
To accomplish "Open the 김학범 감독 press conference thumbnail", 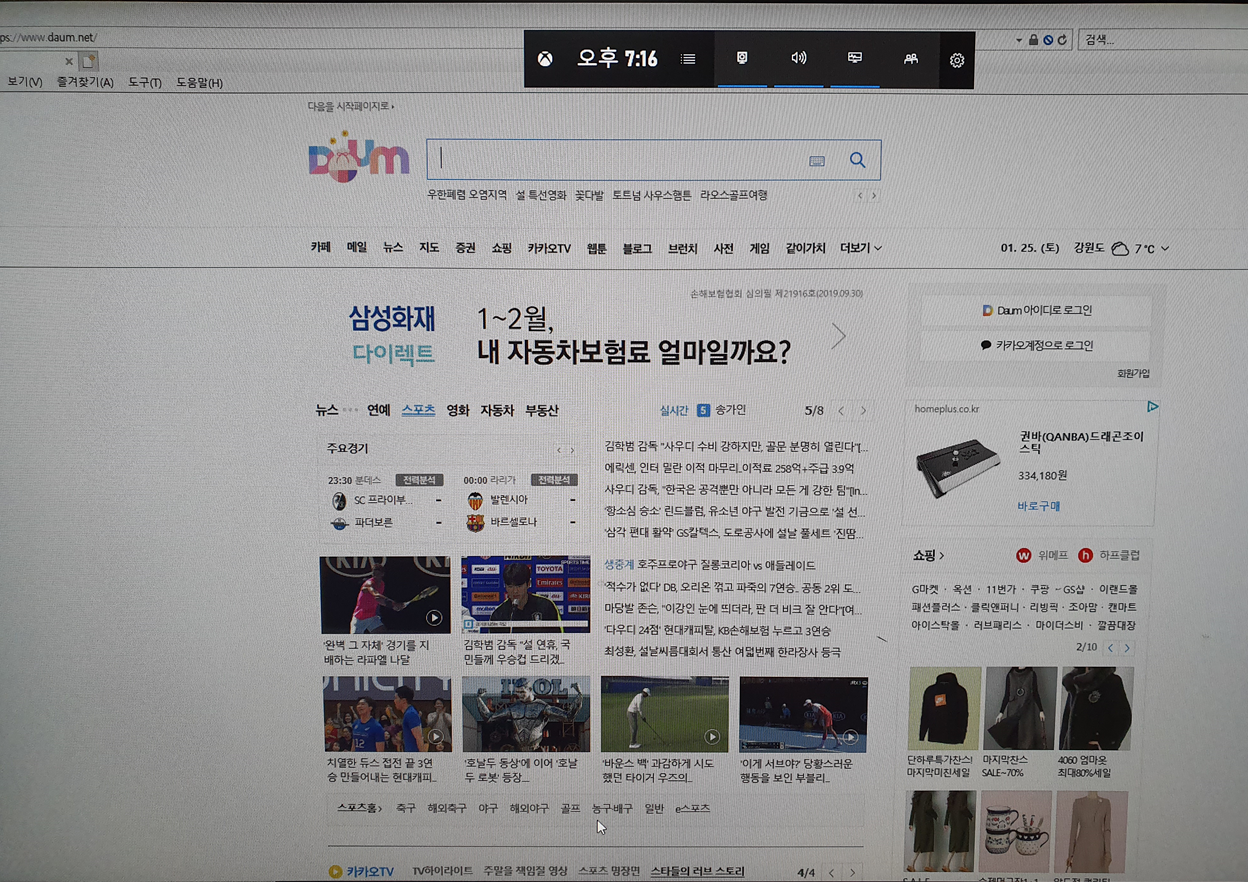I will point(526,594).
